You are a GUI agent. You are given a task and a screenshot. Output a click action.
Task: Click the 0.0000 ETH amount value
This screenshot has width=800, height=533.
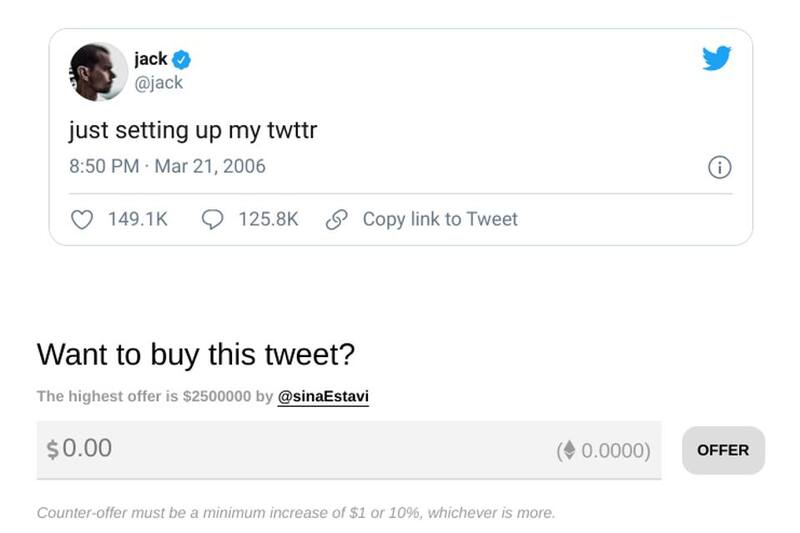[x=613, y=451]
